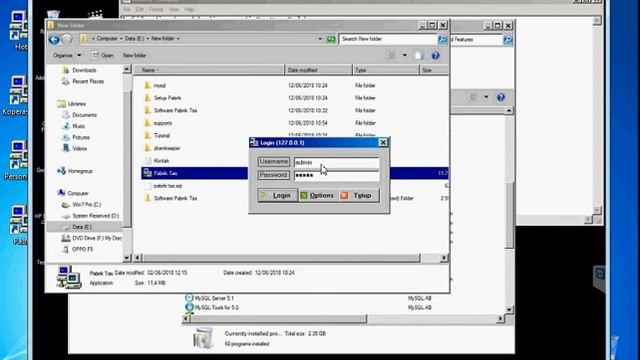This screenshot has width=640, height=360.
Task: Open Options in the Login dialog
Action: pos(318,196)
